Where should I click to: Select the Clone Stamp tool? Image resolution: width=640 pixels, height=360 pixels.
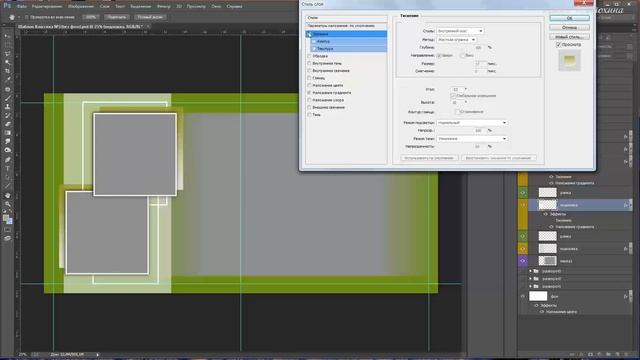pos(7,107)
